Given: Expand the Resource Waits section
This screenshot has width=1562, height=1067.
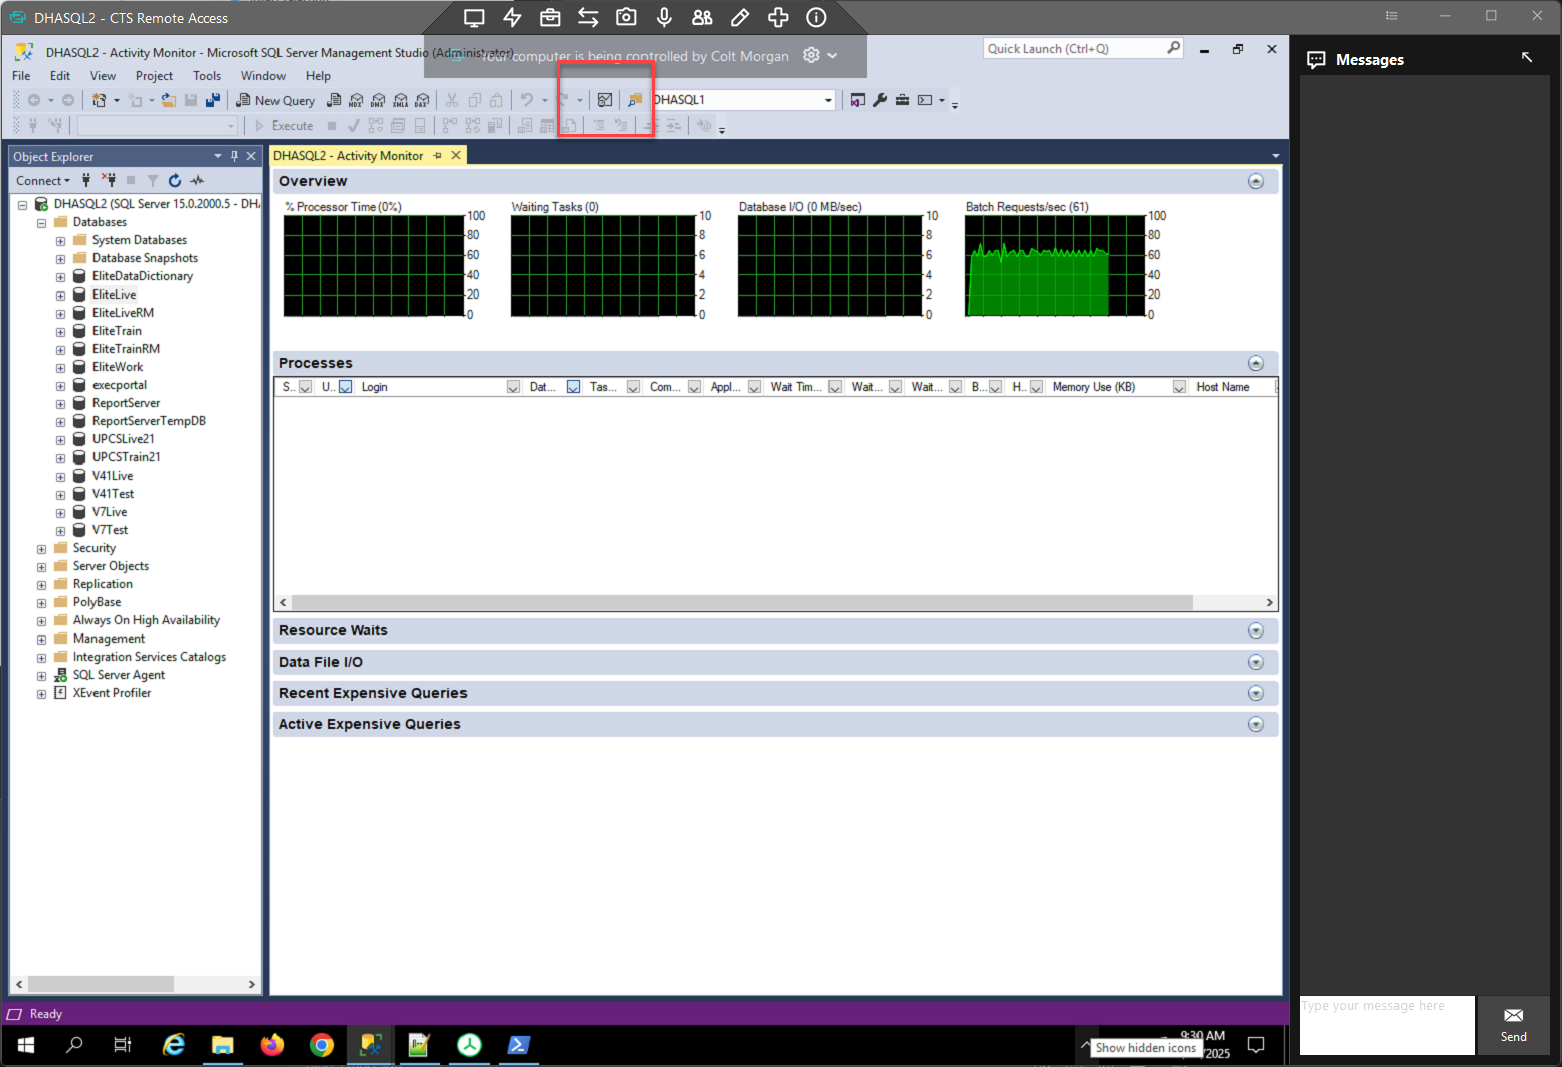Looking at the screenshot, I should click(1256, 631).
